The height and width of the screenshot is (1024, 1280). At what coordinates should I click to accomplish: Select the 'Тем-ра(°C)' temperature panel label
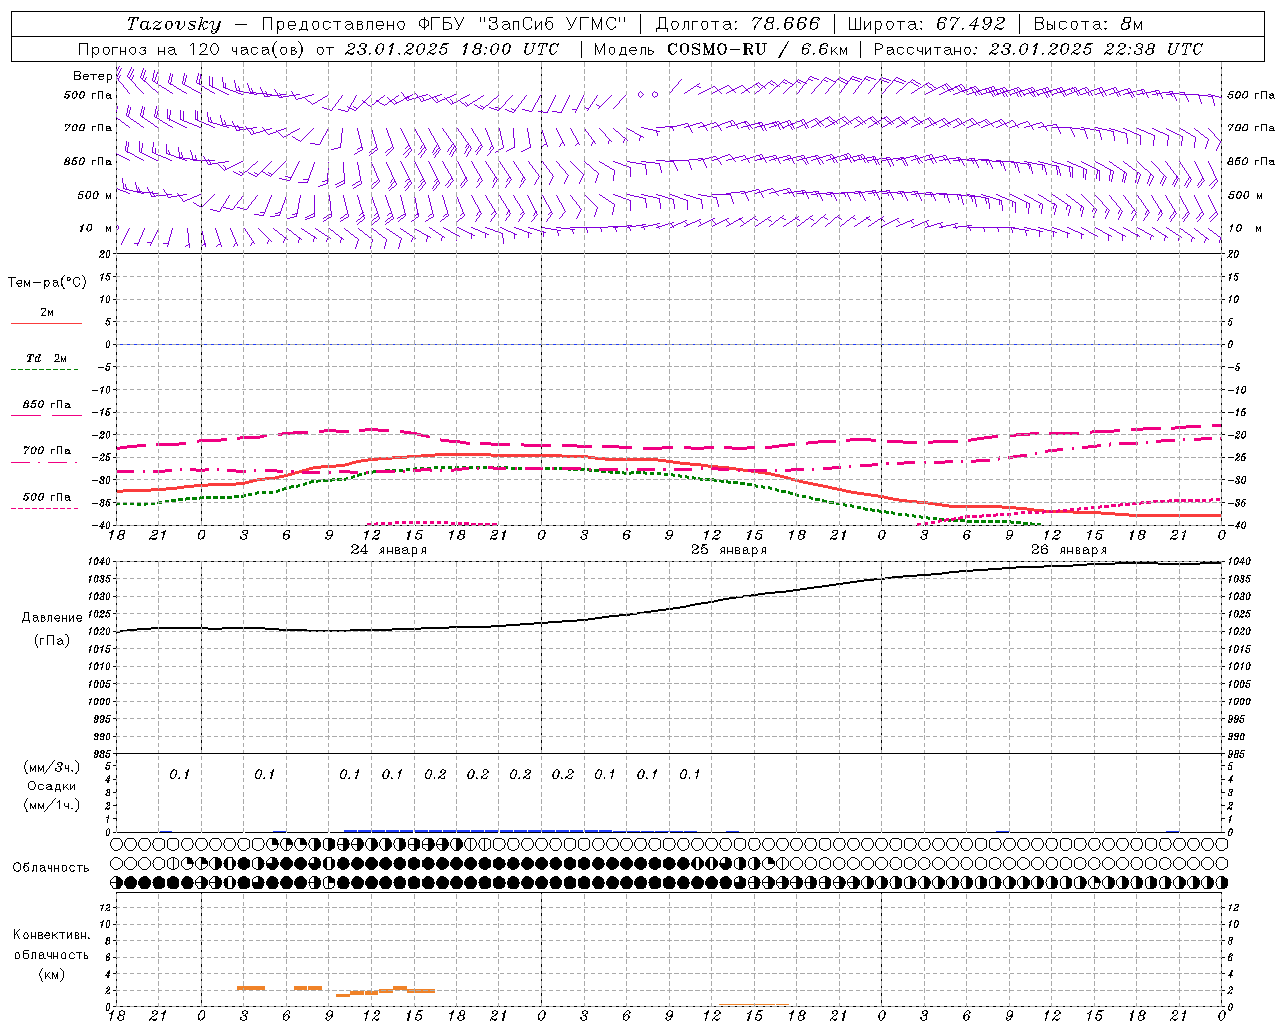[47, 283]
